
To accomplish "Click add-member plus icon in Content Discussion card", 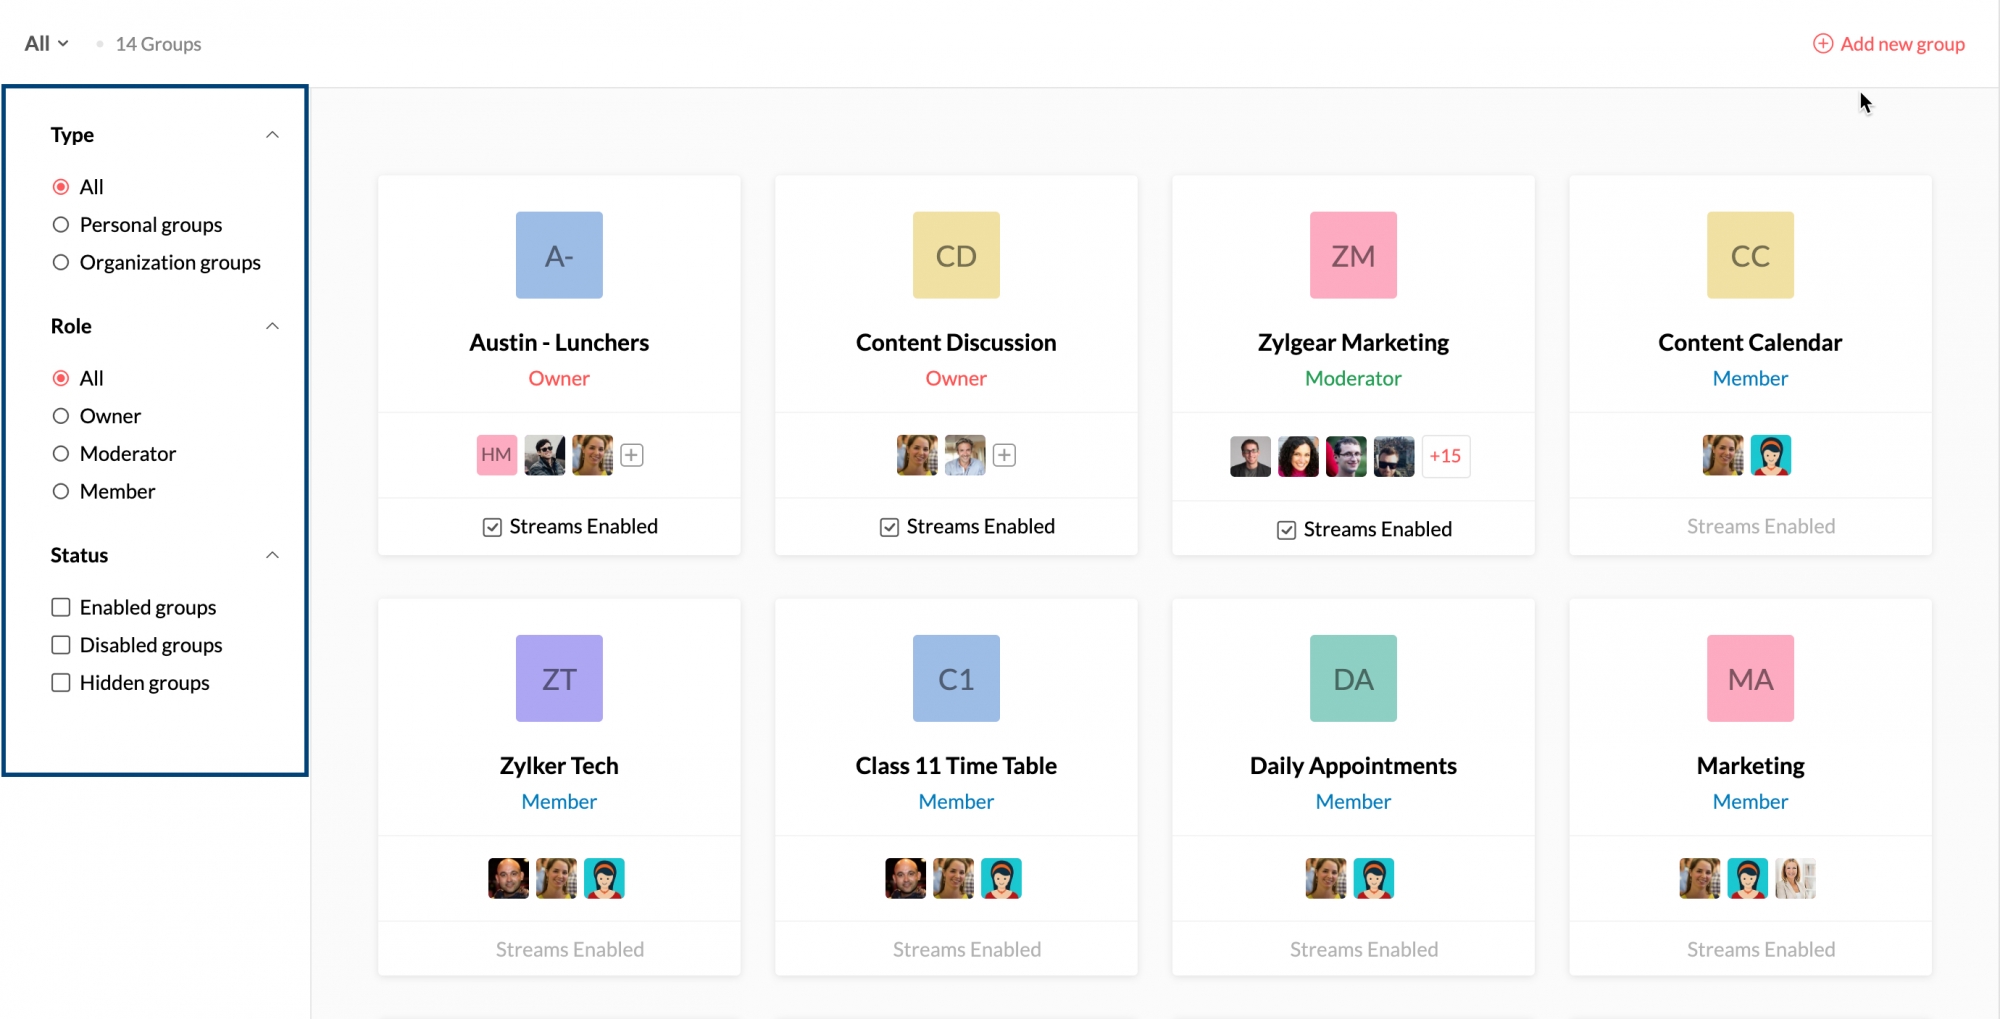I will click(x=1004, y=456).
